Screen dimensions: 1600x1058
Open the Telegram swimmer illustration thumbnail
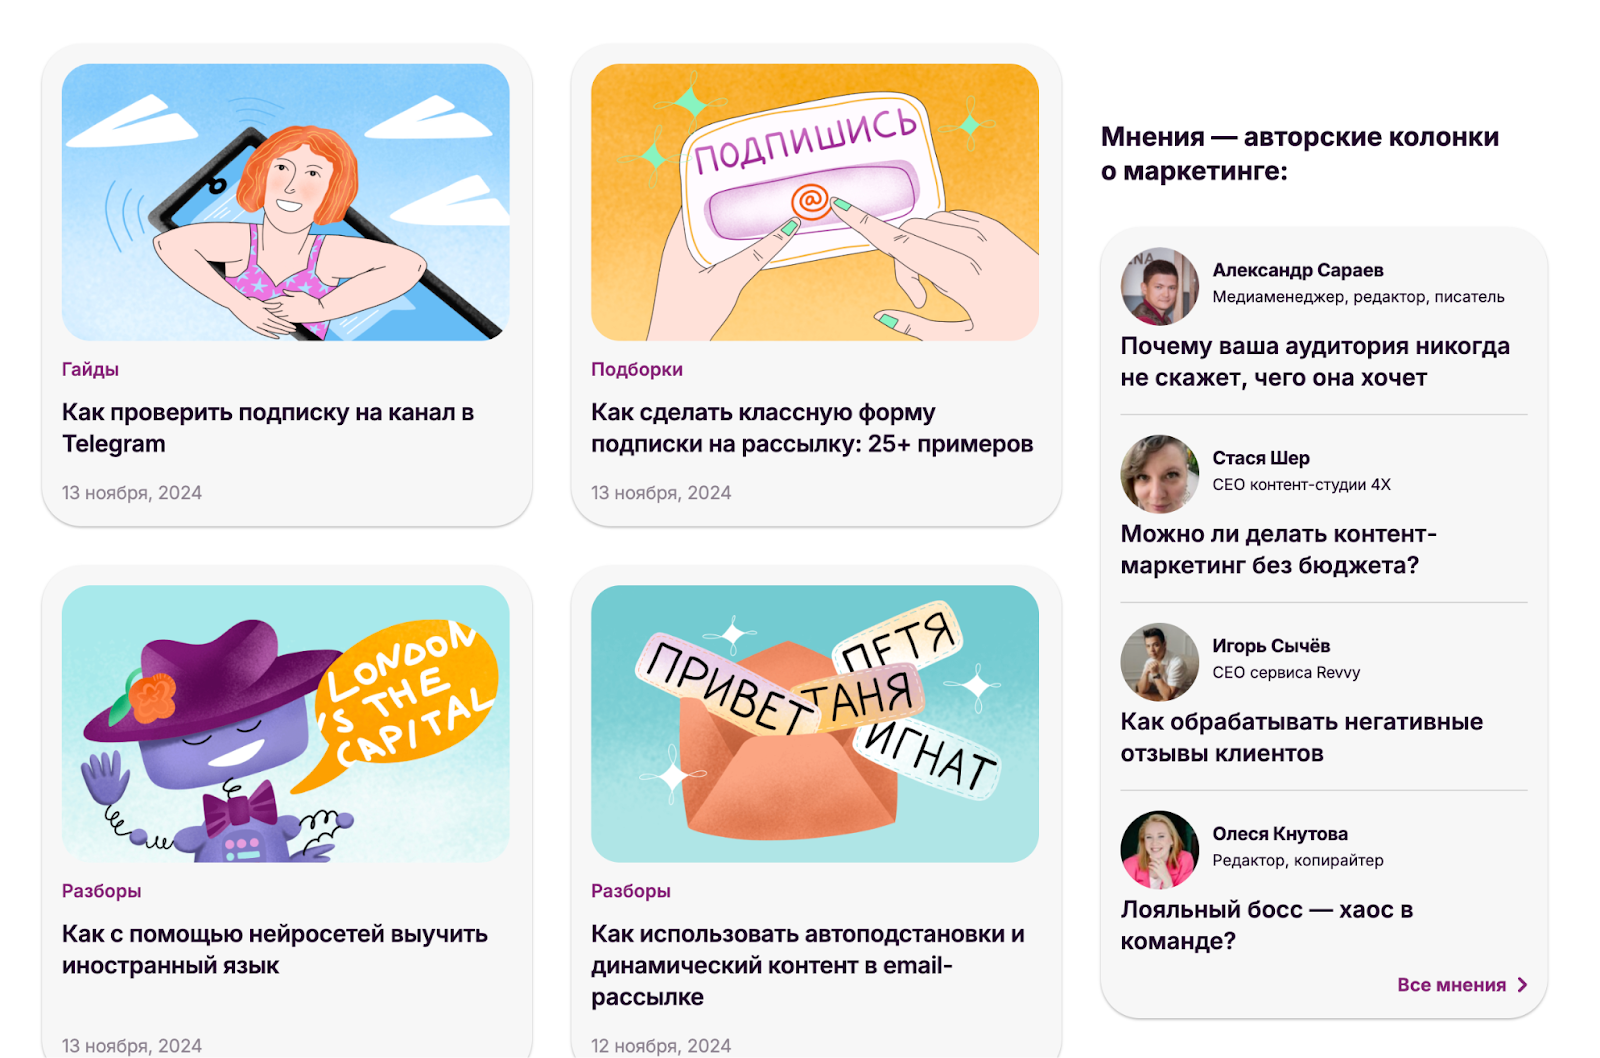tap(286, 202)
